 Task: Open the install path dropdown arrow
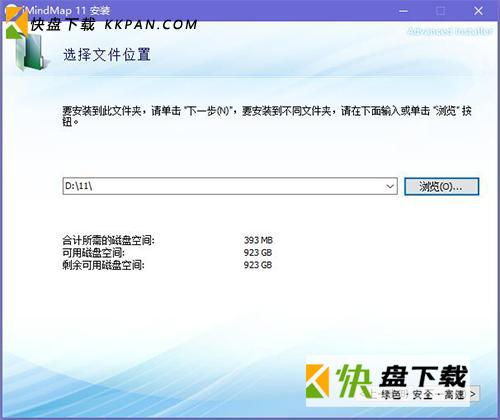tap(390, 186)
